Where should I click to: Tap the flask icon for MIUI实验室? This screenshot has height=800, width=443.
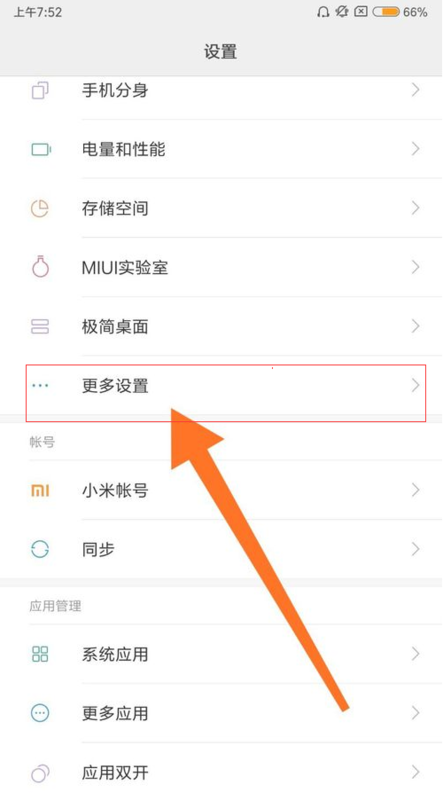tap(40, 266)
